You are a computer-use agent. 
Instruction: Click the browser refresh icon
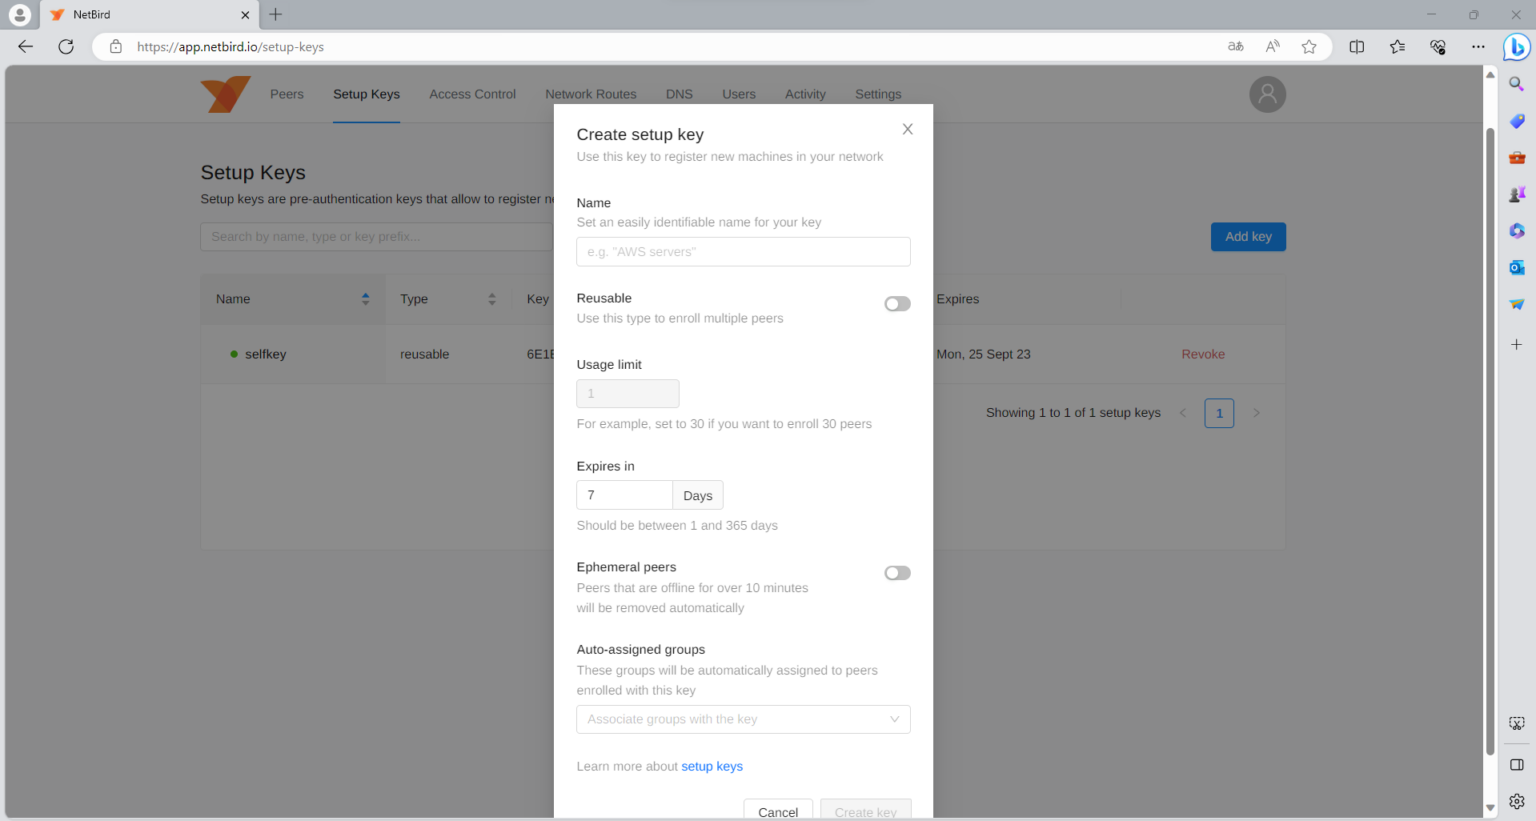tap(66, 47)
